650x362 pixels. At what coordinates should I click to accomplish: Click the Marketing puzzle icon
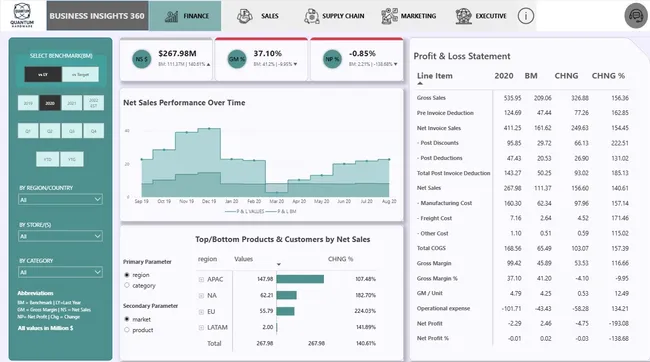point(389,16)
